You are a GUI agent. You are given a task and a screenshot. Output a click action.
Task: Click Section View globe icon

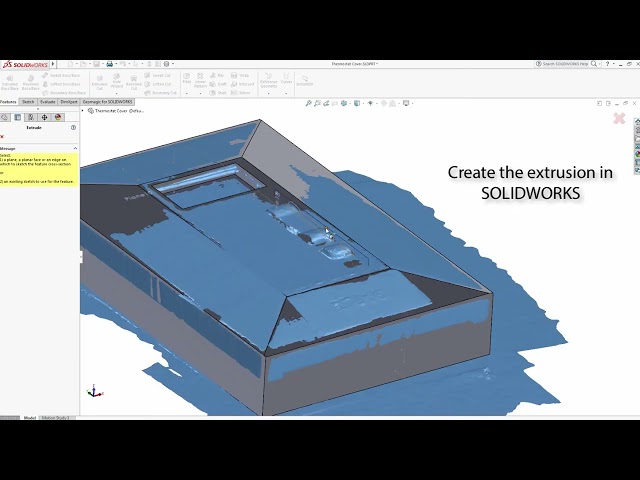(344, 104)
